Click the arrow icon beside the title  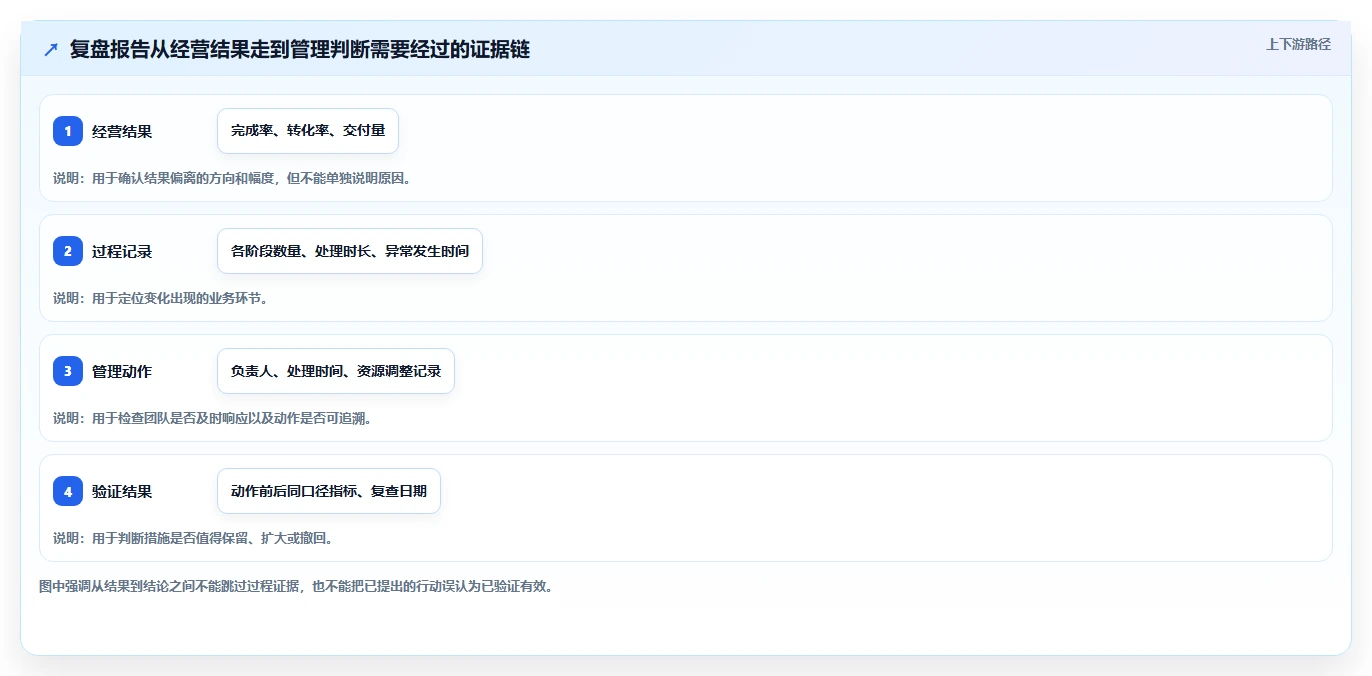tap(51, 50)
